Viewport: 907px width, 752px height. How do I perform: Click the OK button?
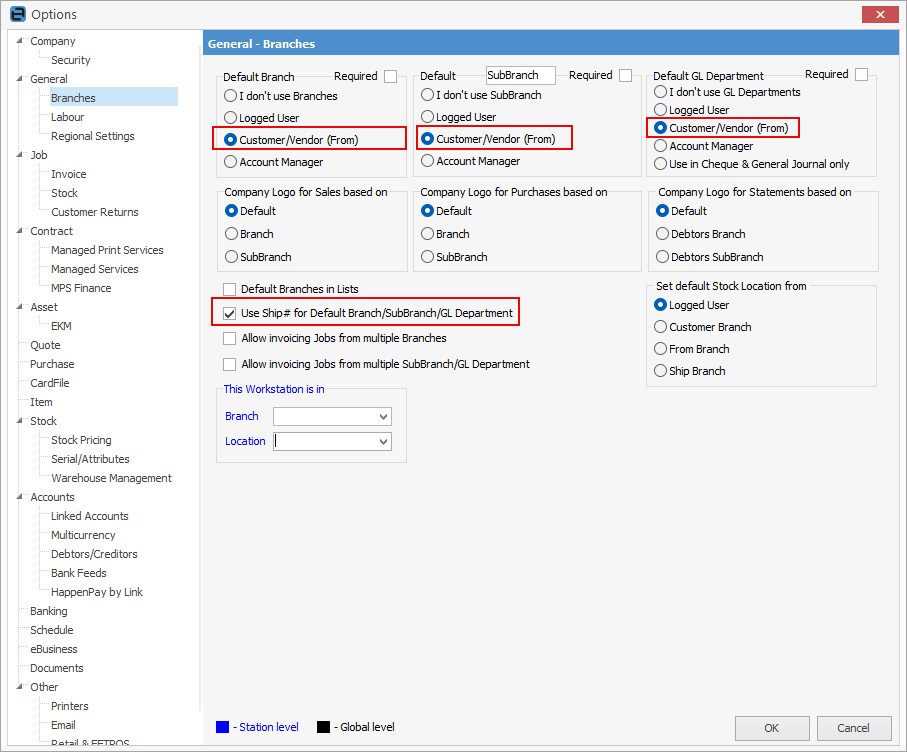click(x=772, y=728)
